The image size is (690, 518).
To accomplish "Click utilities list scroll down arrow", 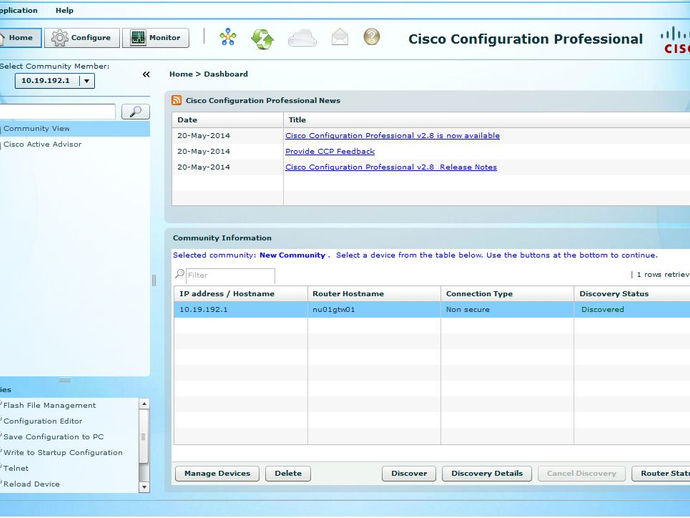I will [144, 487].
